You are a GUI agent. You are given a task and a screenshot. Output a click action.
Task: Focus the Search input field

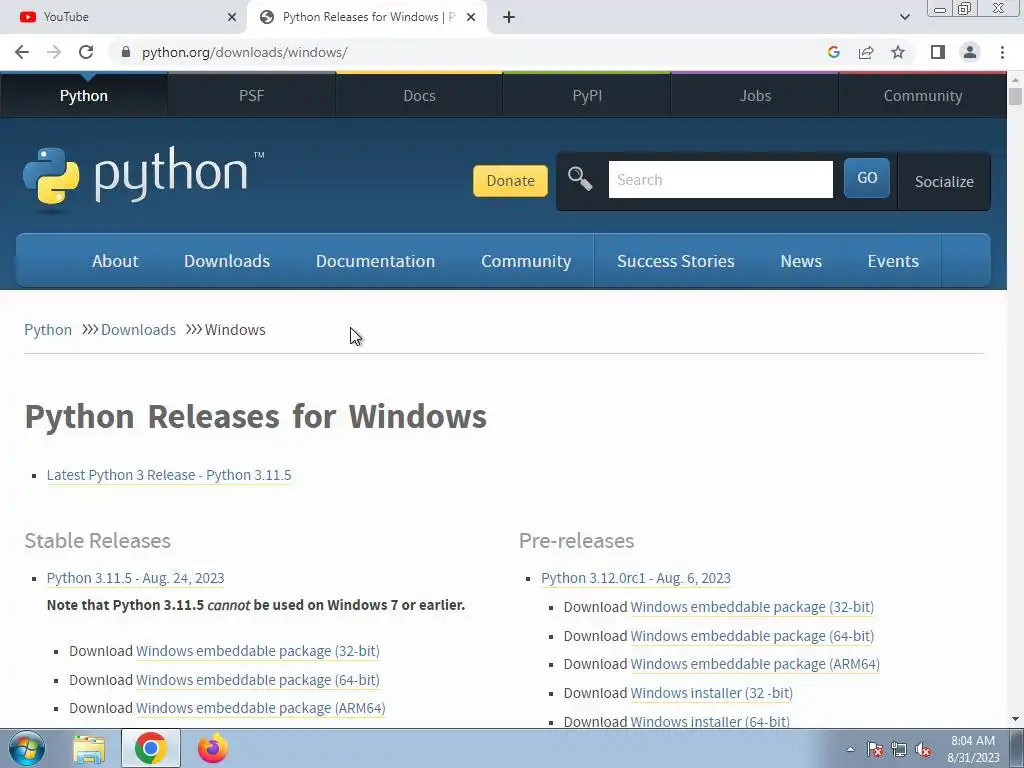720,180
